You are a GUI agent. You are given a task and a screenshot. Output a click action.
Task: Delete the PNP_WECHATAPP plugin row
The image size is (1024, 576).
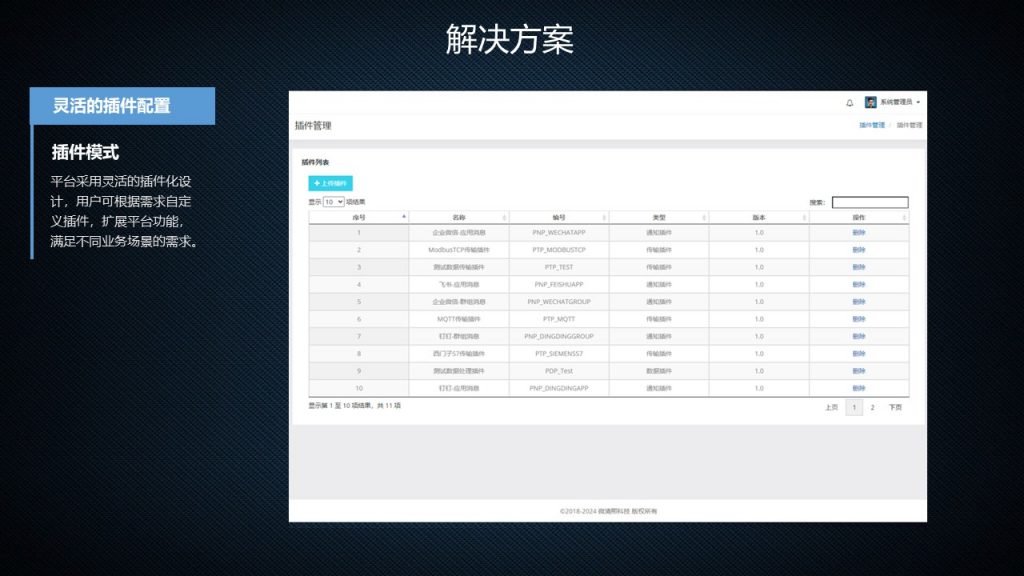858,232
